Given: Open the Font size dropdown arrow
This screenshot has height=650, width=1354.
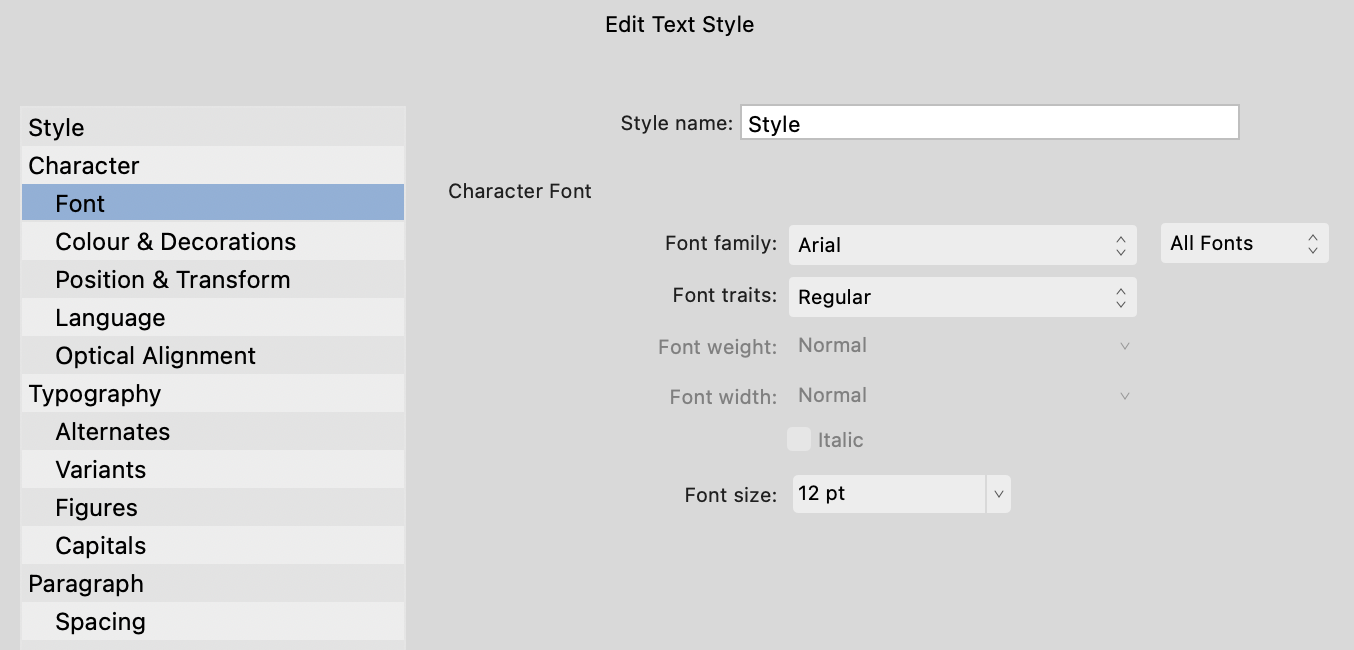Looking at the screenshot, I should [x=998, y=493].
